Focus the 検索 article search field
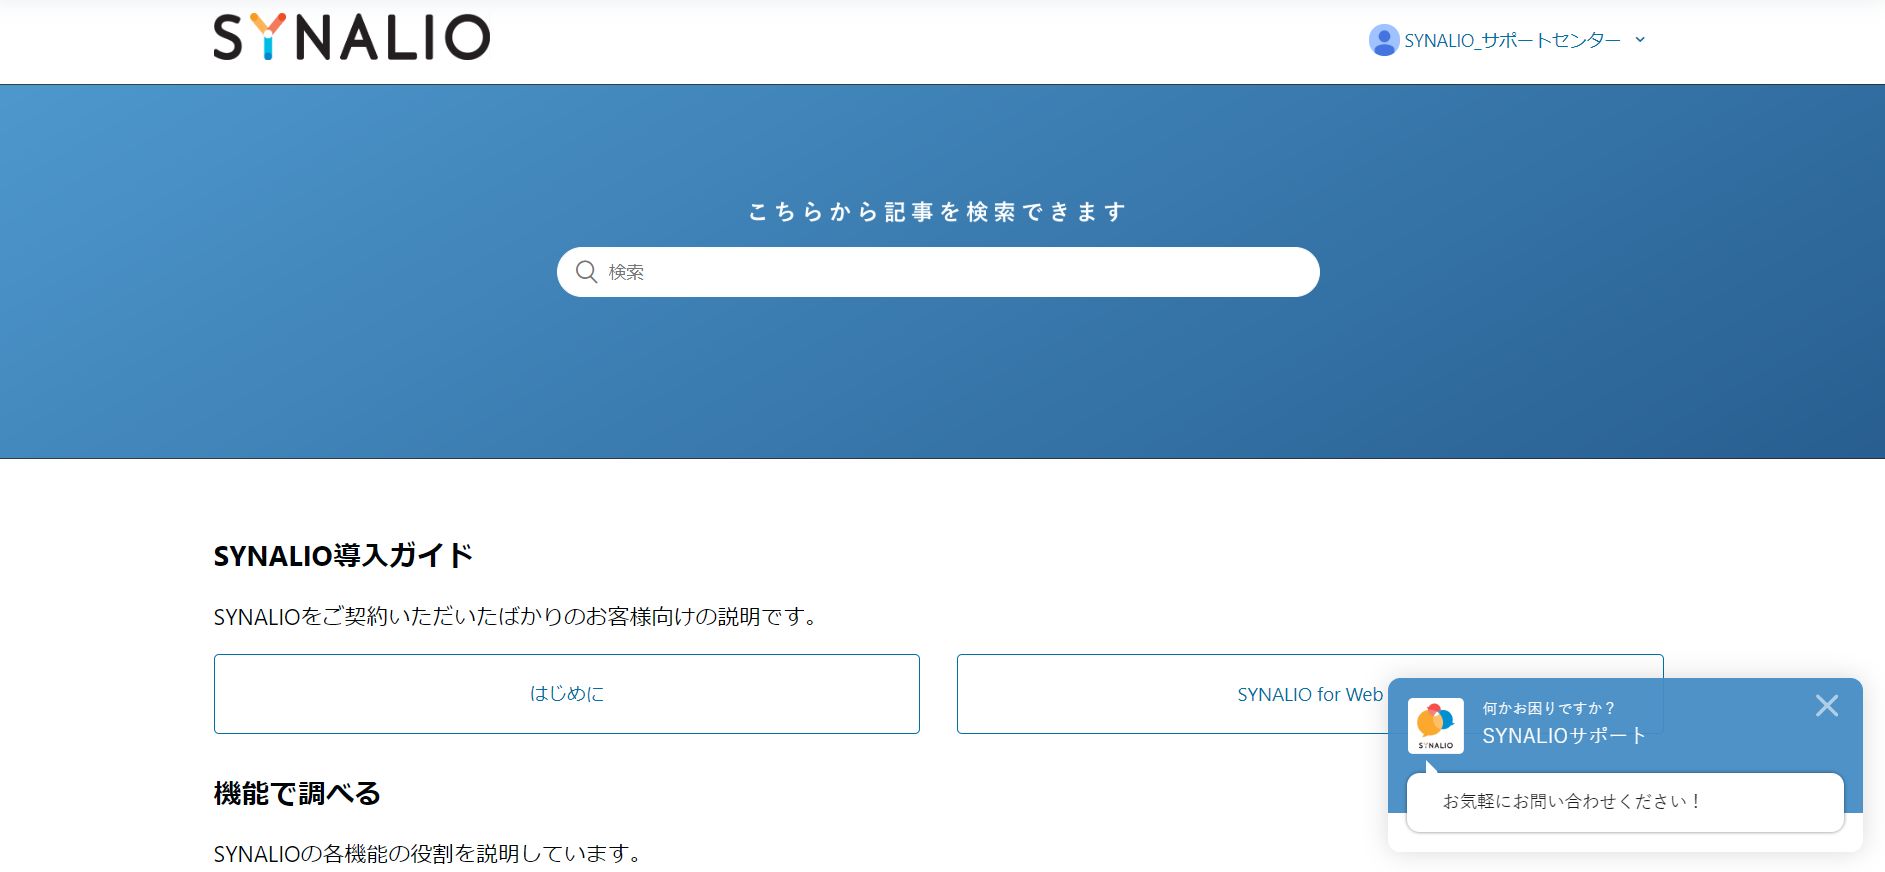 click(938, 272)
